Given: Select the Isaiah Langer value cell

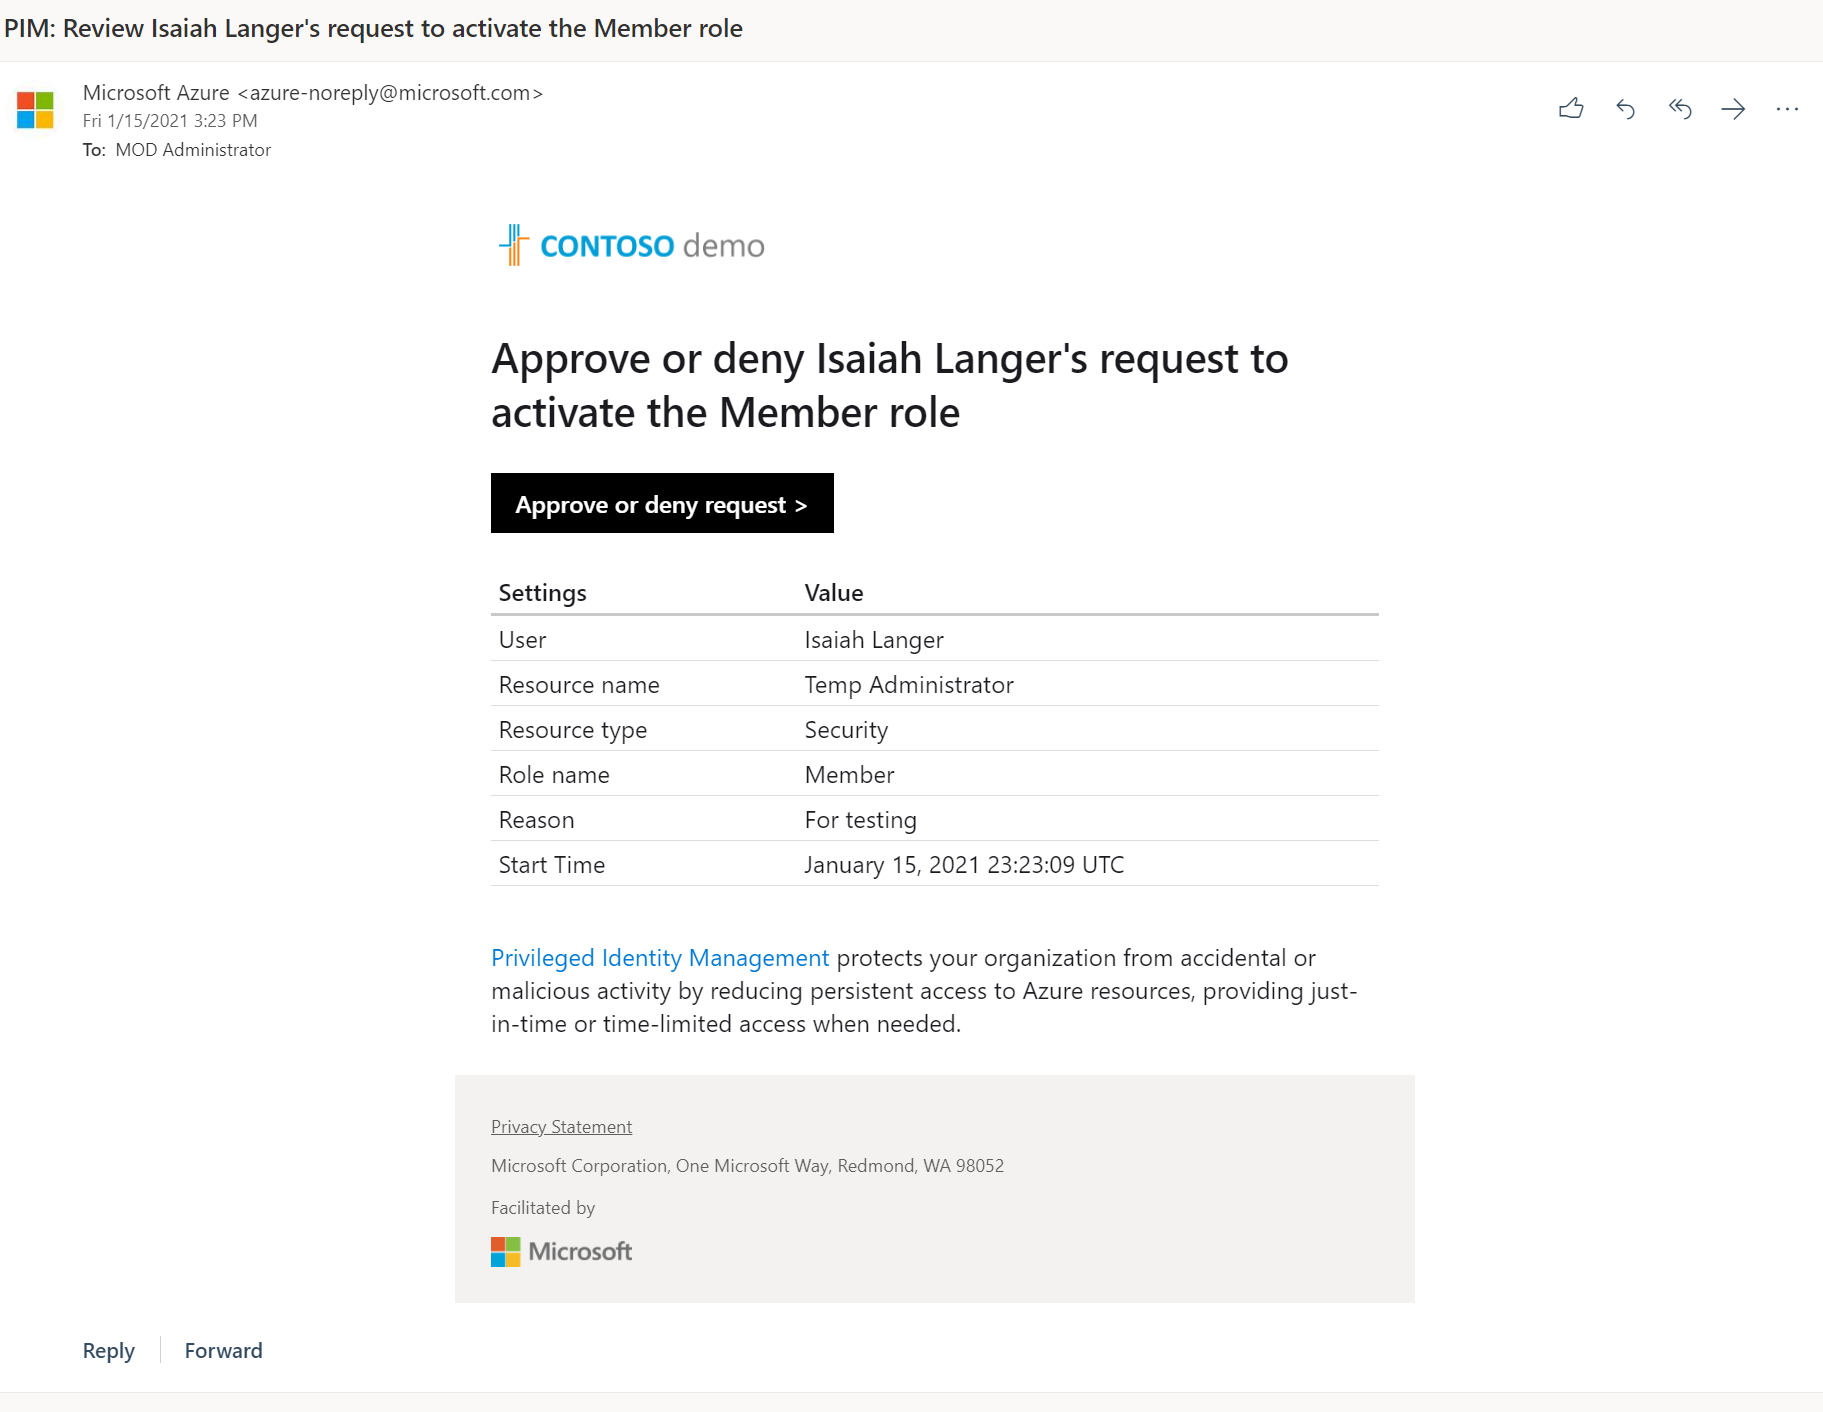Looking at the screenshot, I should (874, 640).
